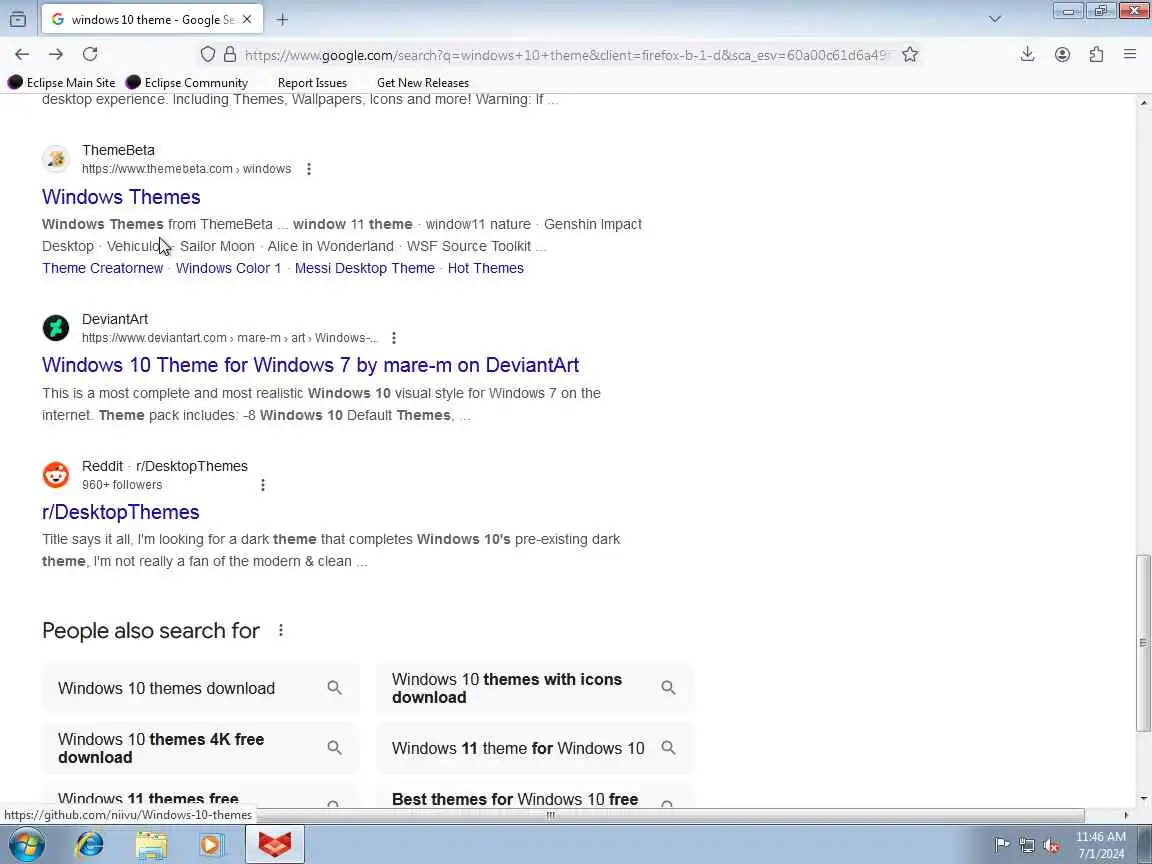This screenshot has height=864, width=1152.
Task: Open the Reddit result options menu
Action: pyautogui.click(x=263, y=485)
